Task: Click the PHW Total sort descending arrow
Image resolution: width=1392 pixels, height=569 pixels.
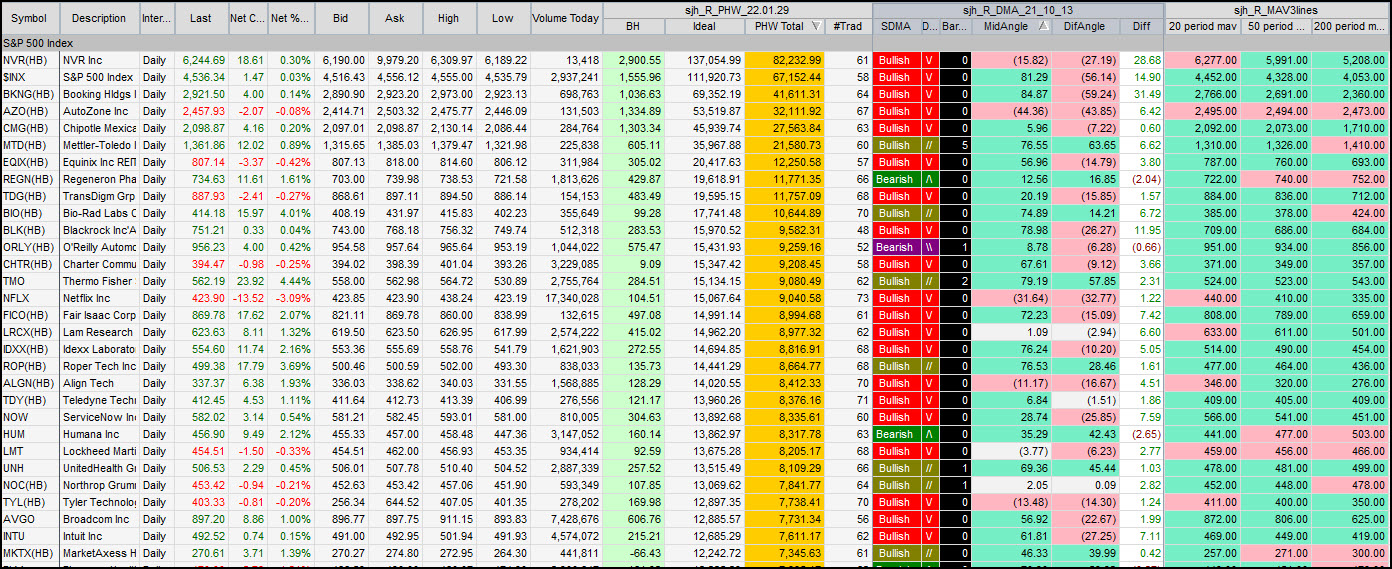Action: click(816, 27)
